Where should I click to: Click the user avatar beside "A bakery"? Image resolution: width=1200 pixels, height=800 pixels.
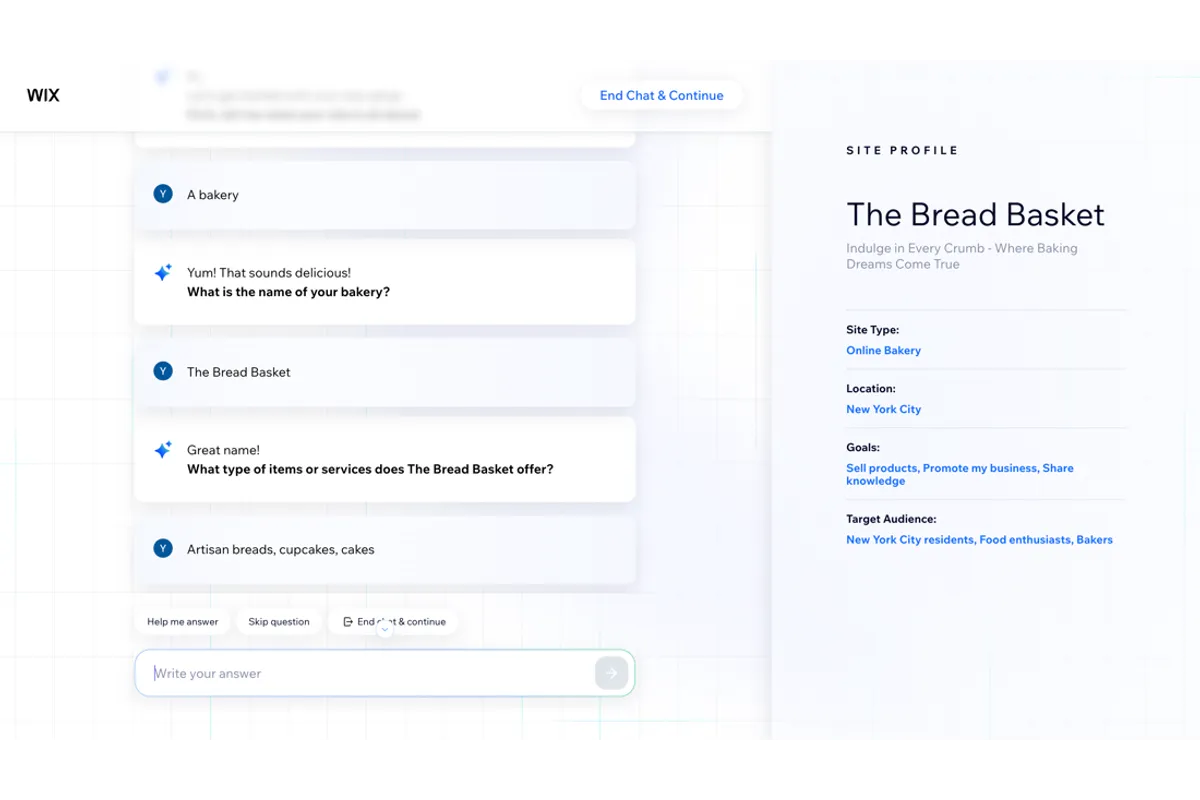click(163, 194)
